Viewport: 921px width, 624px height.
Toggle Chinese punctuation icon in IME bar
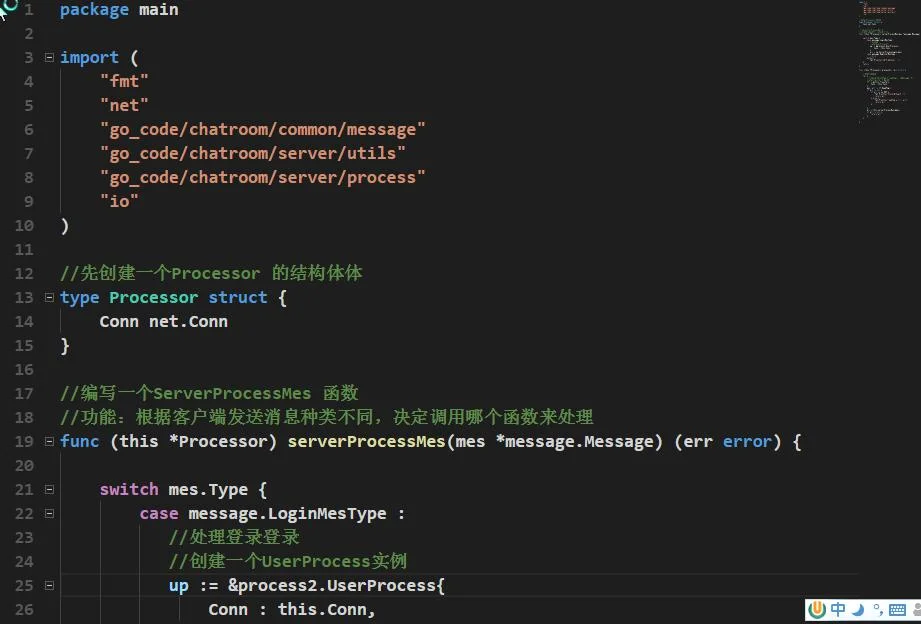pos(878,609)
